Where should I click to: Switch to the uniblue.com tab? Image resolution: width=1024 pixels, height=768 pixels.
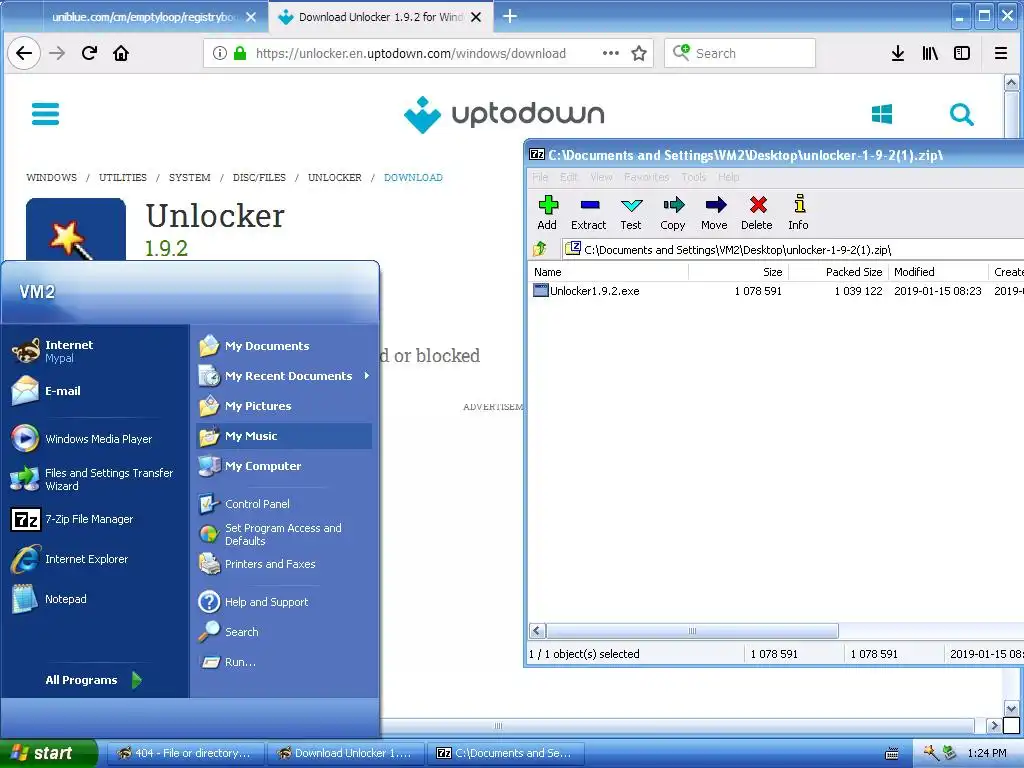pyautogui.click(x=144, y=17)
